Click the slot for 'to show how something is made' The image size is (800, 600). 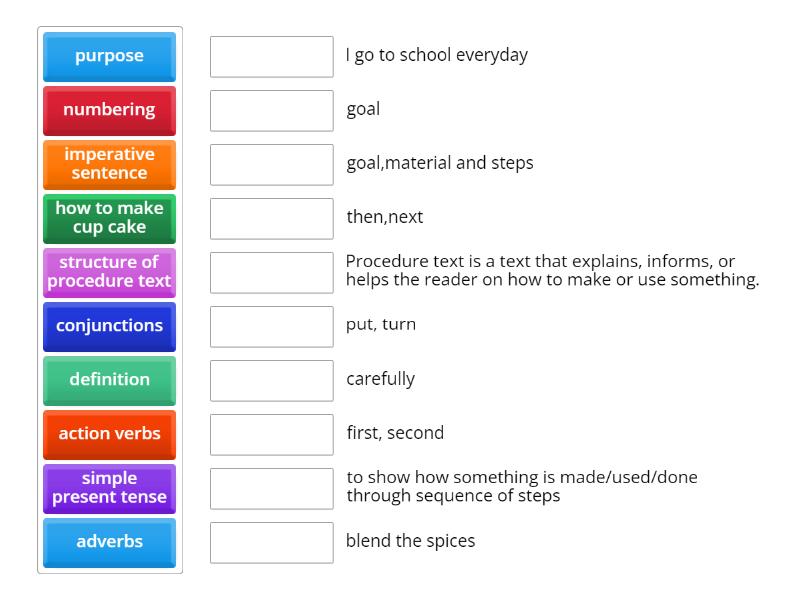pos(271,488)
